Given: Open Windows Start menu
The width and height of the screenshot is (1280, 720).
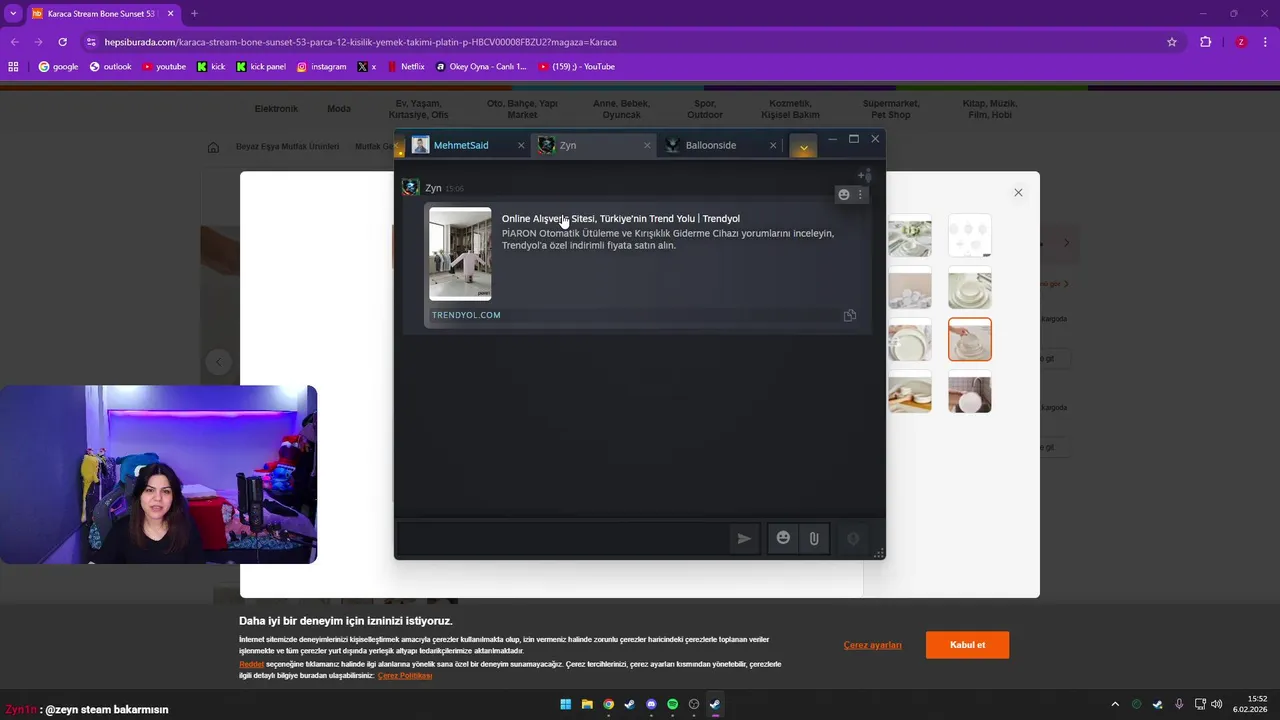Looking at the screenshot, I should (x=566, y=704).
